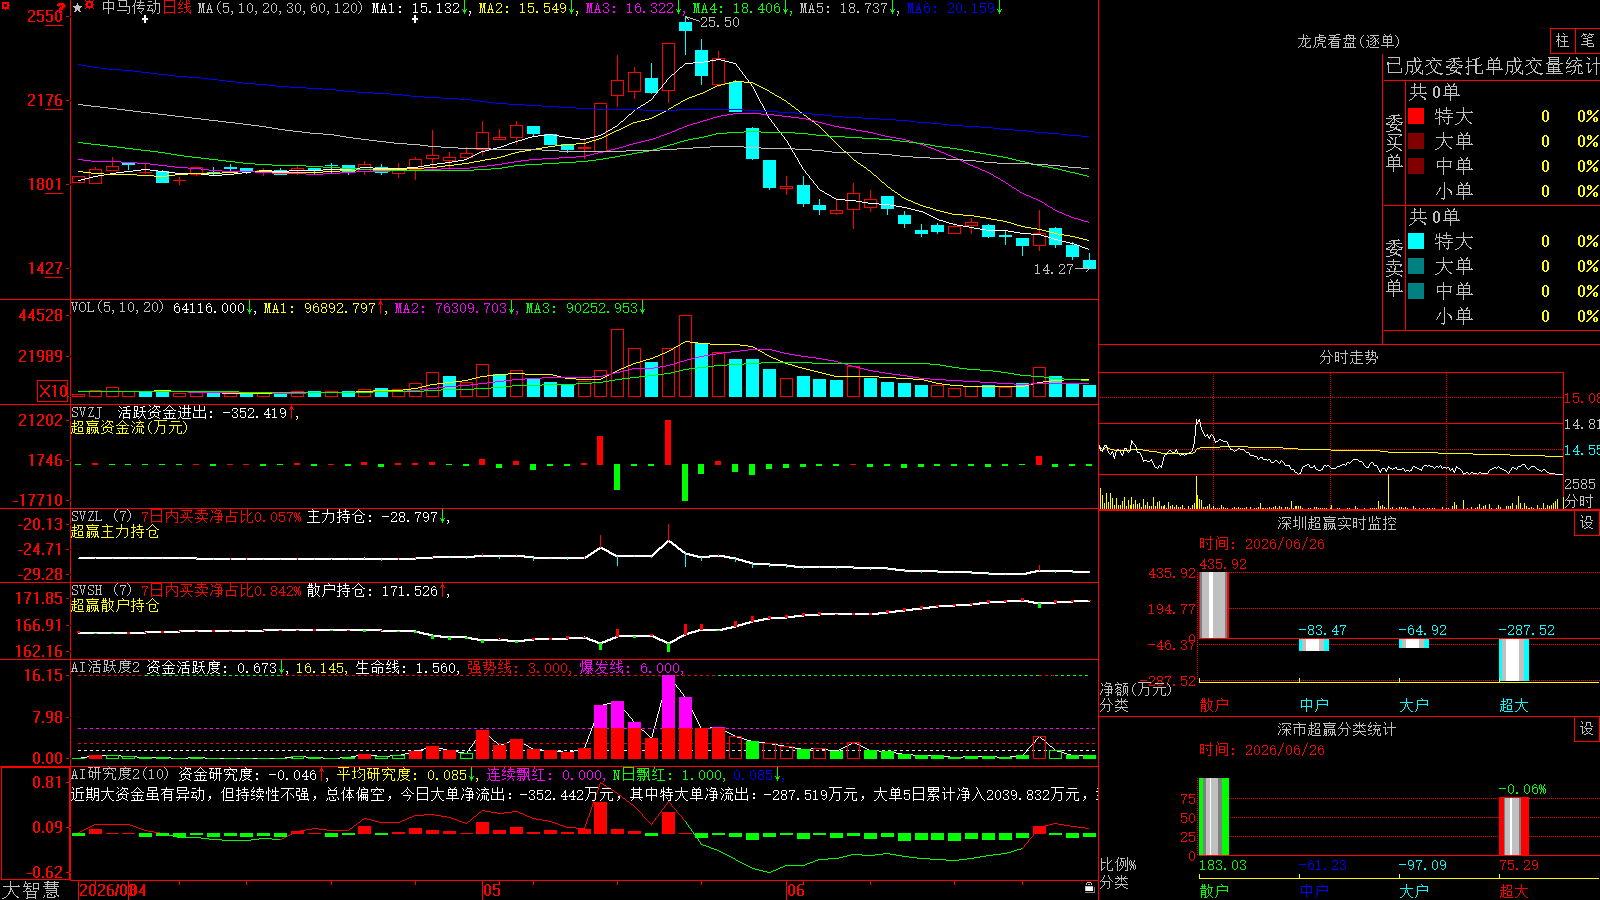The image size is (1600, 900).
Task: Click the cyan 特大 sell-order color swatch
Action: (1416, 241)
